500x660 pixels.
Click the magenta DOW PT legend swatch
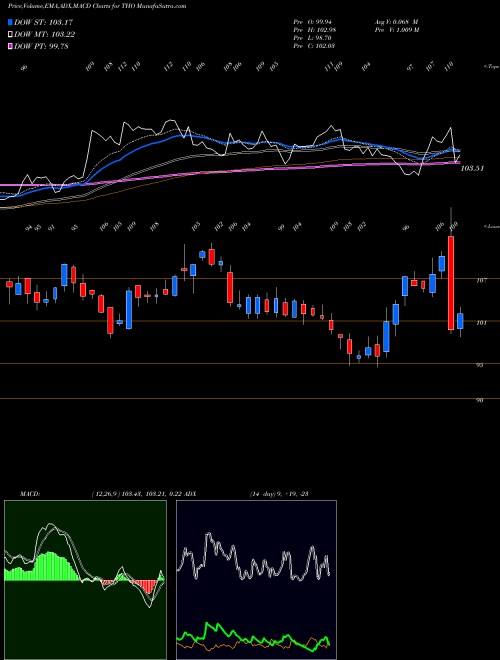pyautogui.click(x=10, y=46)
